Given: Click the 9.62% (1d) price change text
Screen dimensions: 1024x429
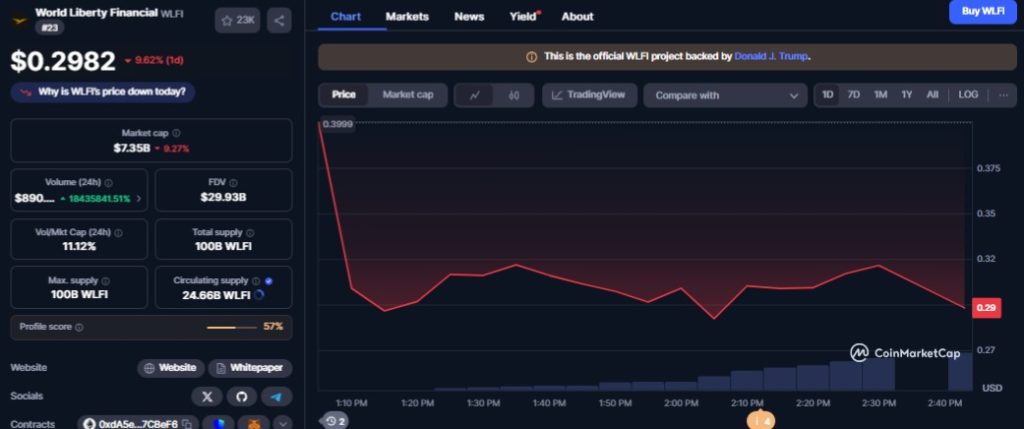Looking at the screenshot, I should (x=159, y=61).
